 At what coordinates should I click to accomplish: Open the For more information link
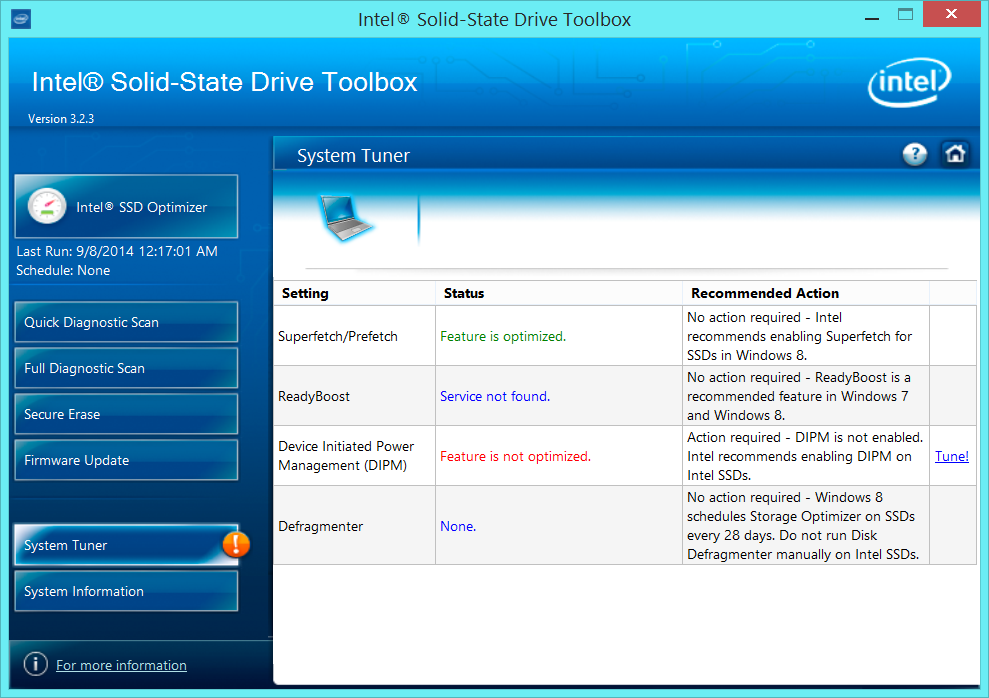(121, 665)
